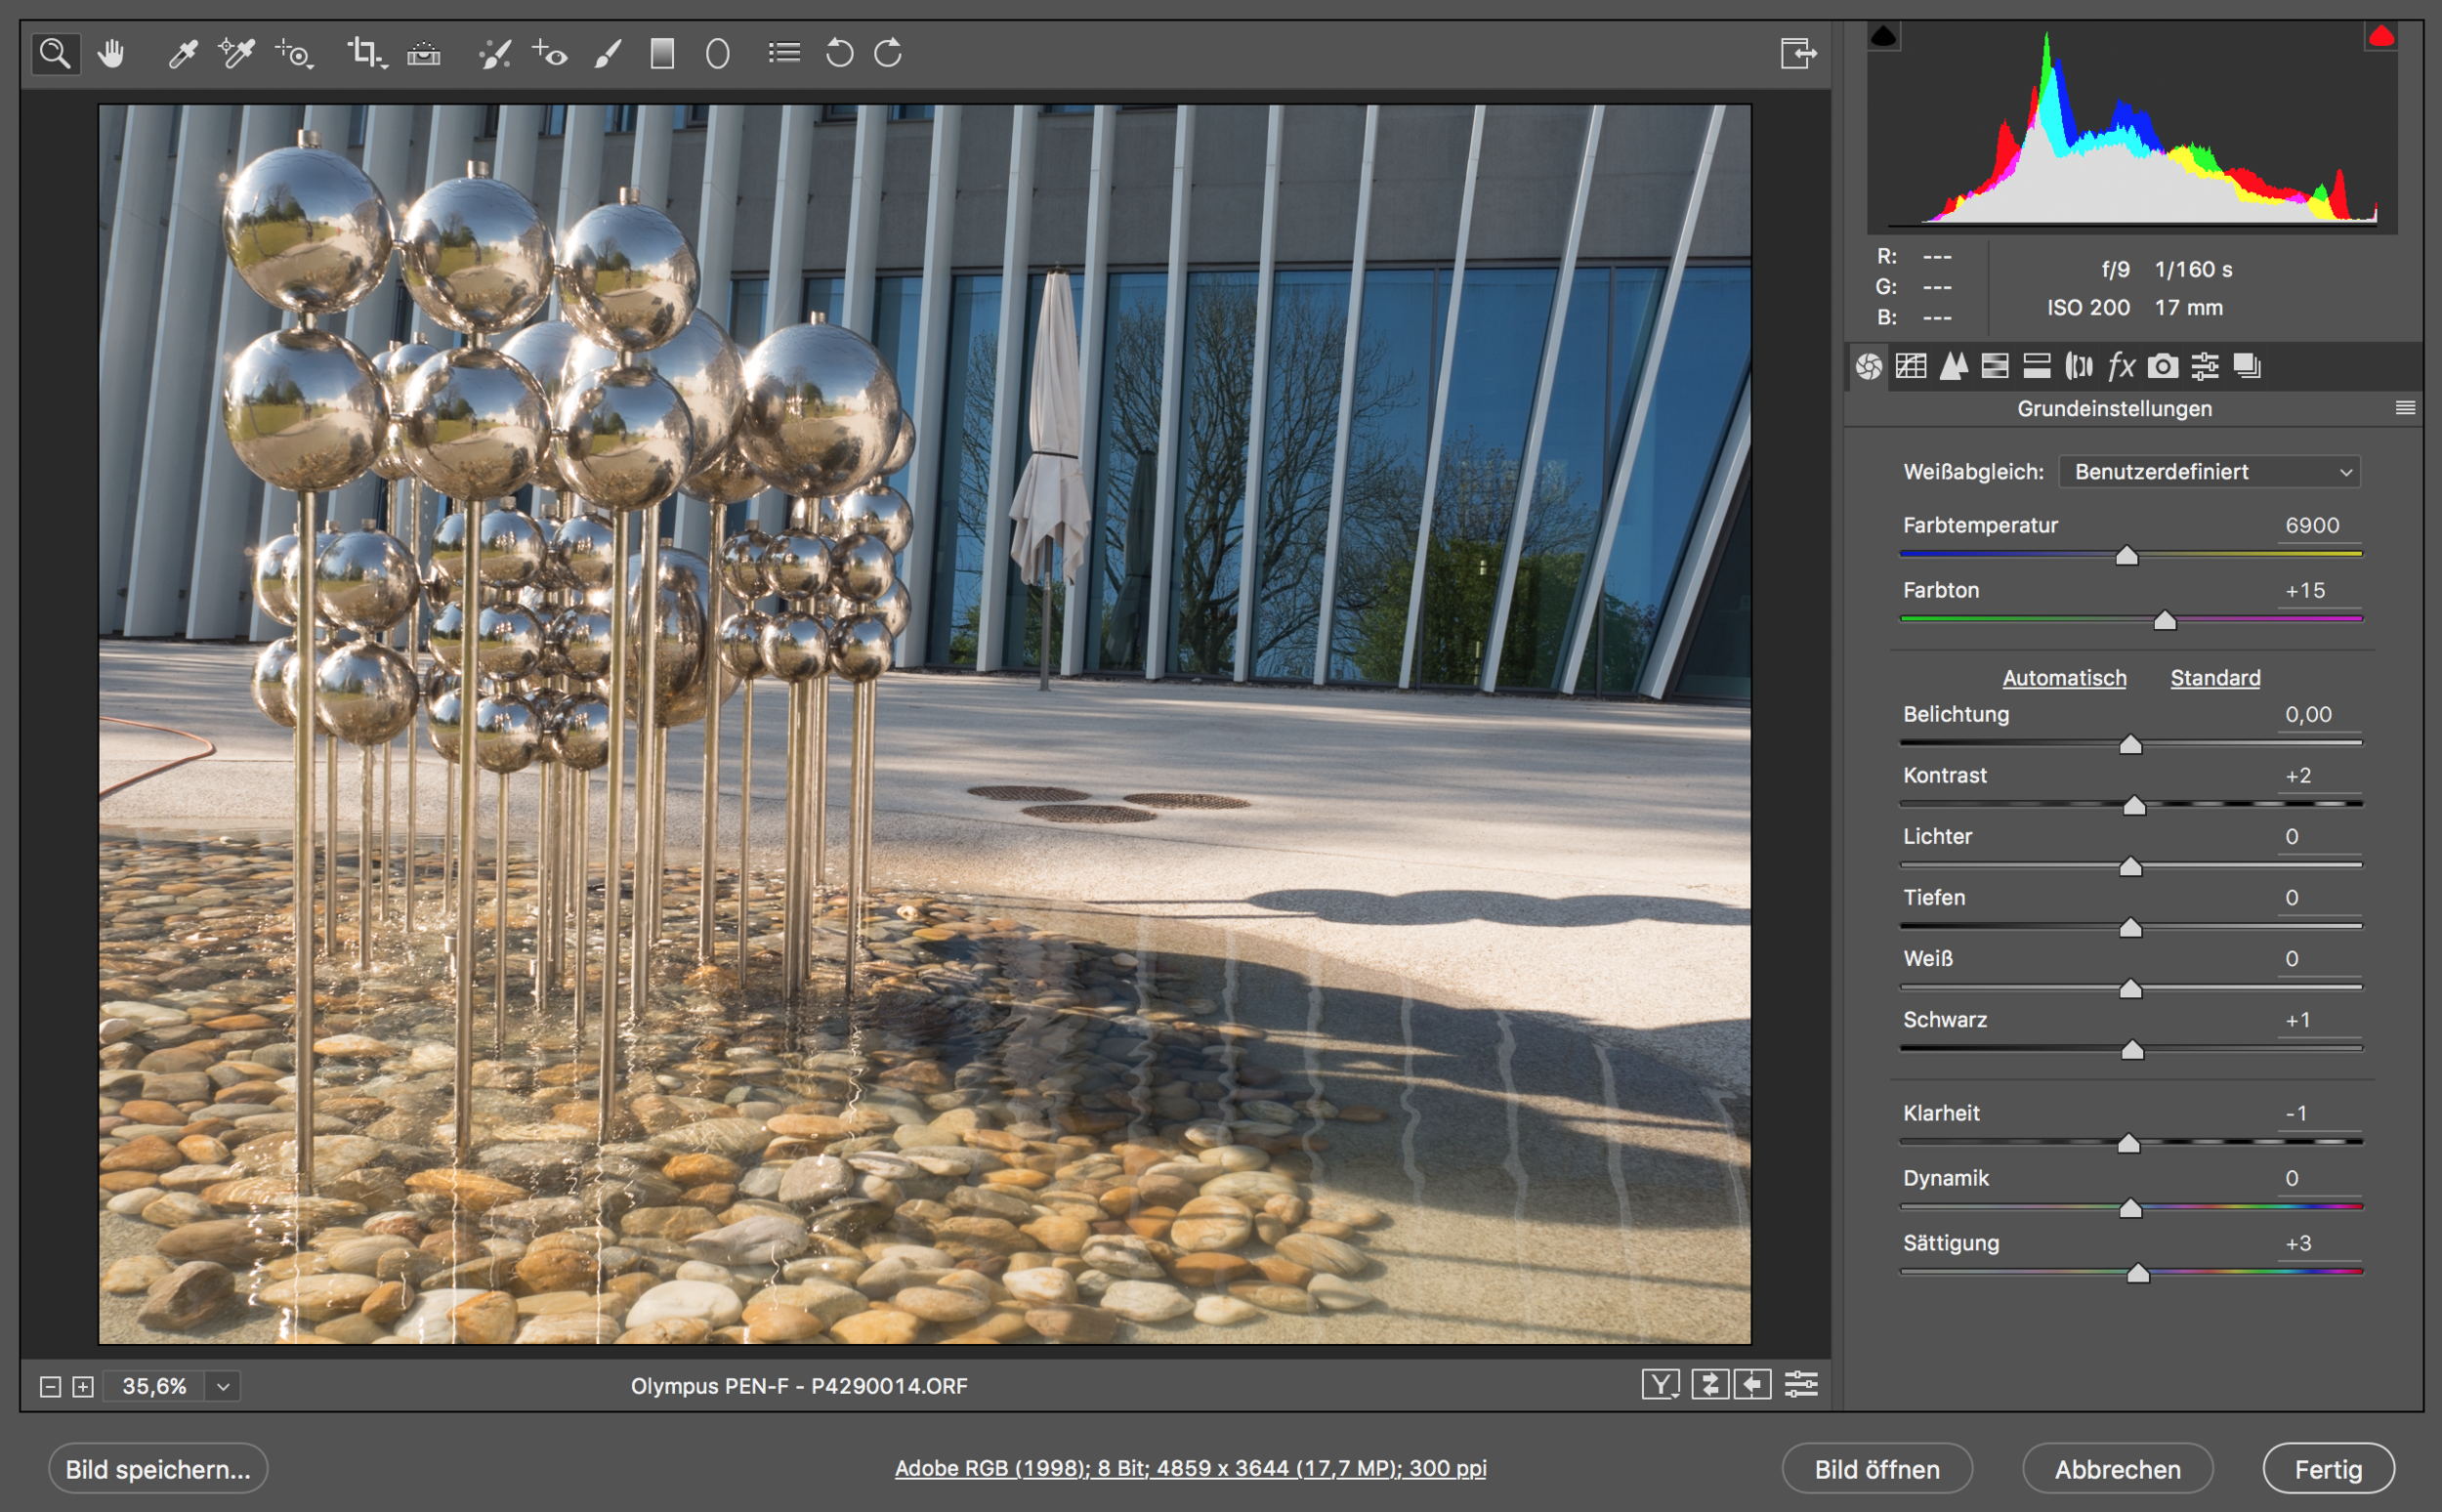Adjust the Farbton slider handle
Image resolution: width=2442 pixels, height=1512 pixels.
click(2165, 621)
